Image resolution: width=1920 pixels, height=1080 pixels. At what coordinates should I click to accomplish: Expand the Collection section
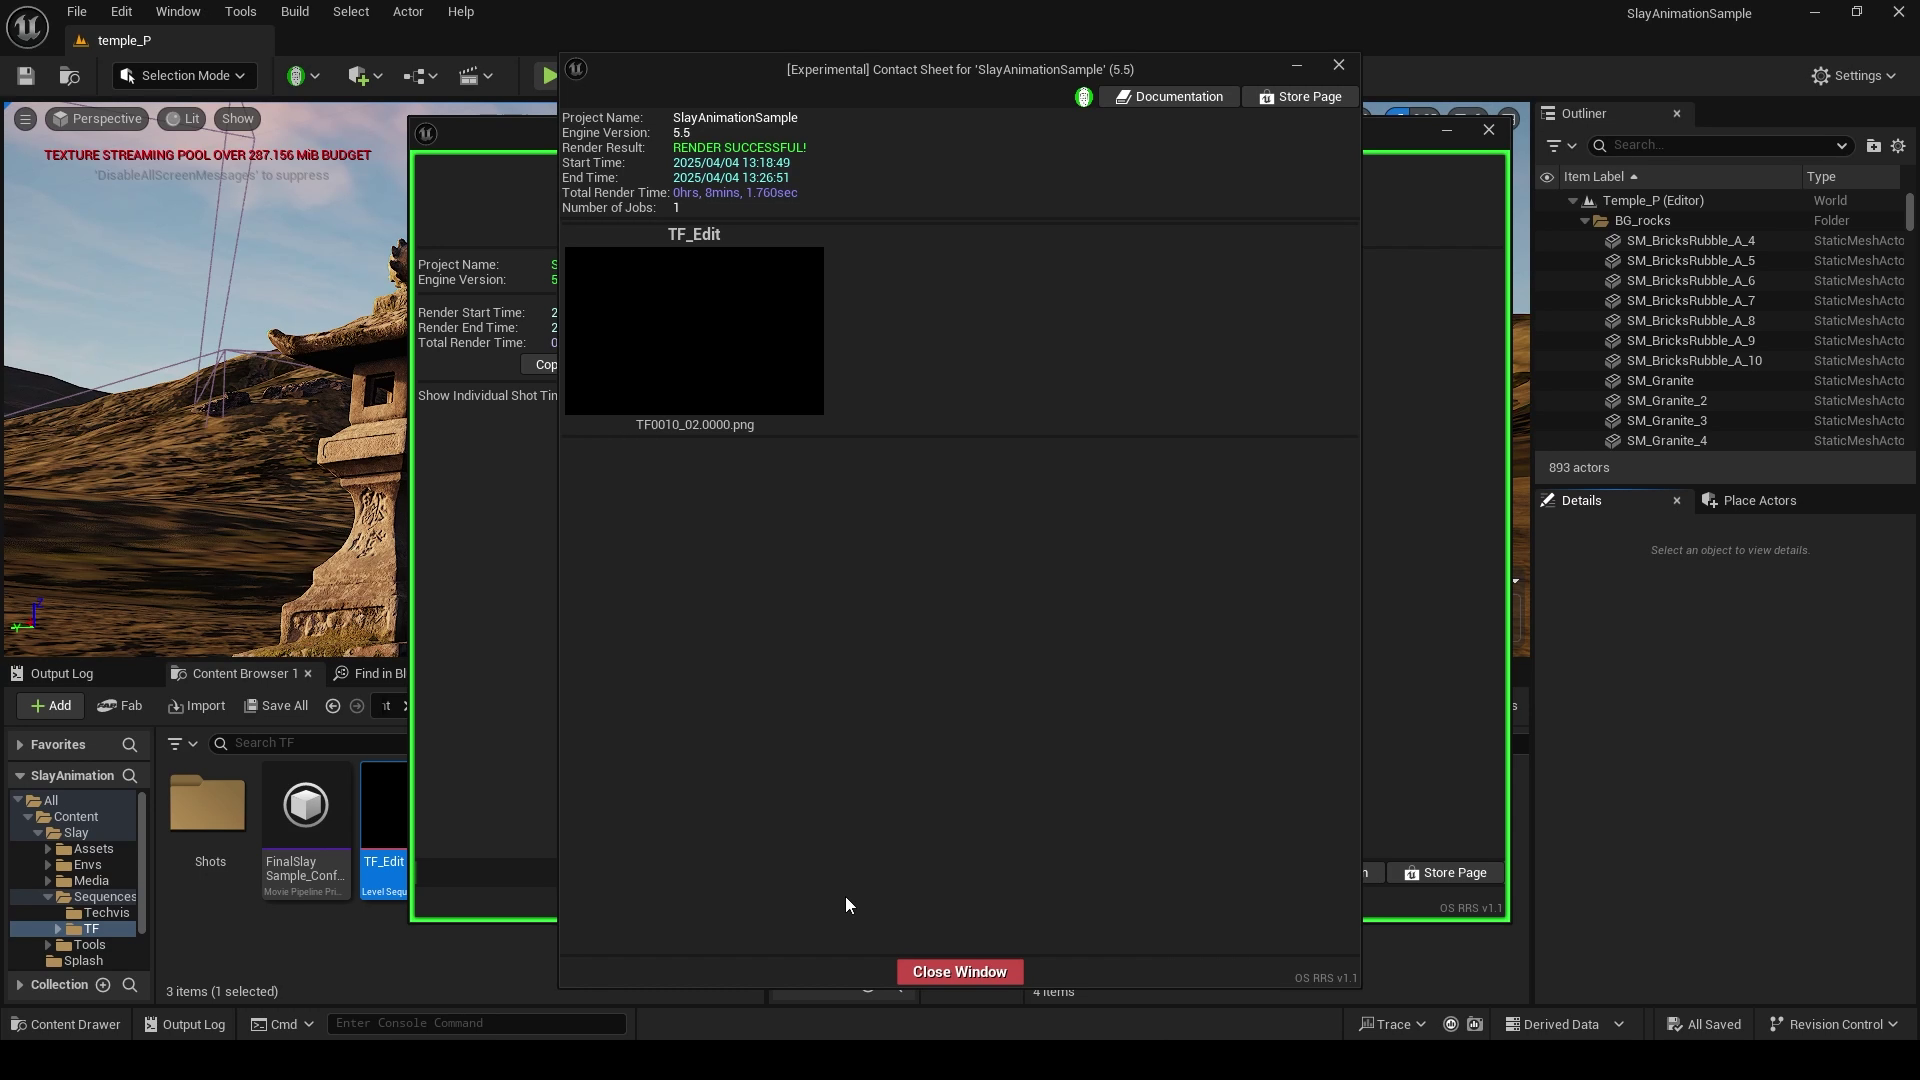tap(19, 985)
